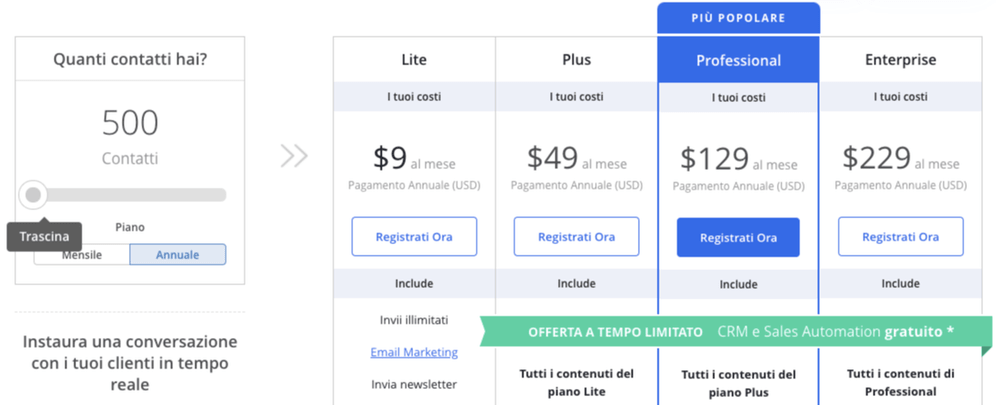1000x405 pixels.
Task: Click the Trascina tooltip
Action: point(44,237)
